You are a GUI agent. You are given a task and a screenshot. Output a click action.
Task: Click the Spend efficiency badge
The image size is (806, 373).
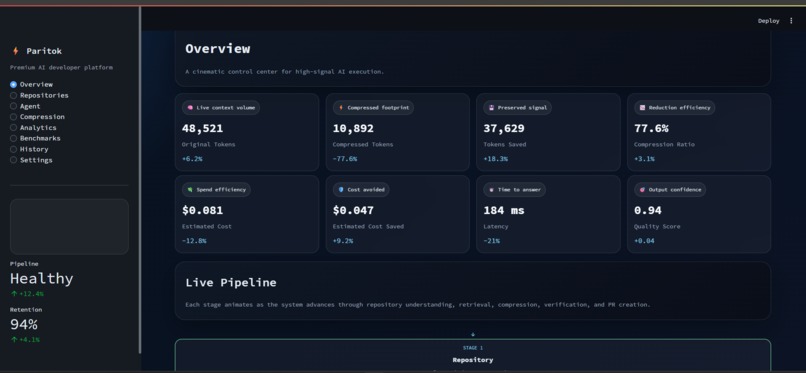click(x=216, y=190)
